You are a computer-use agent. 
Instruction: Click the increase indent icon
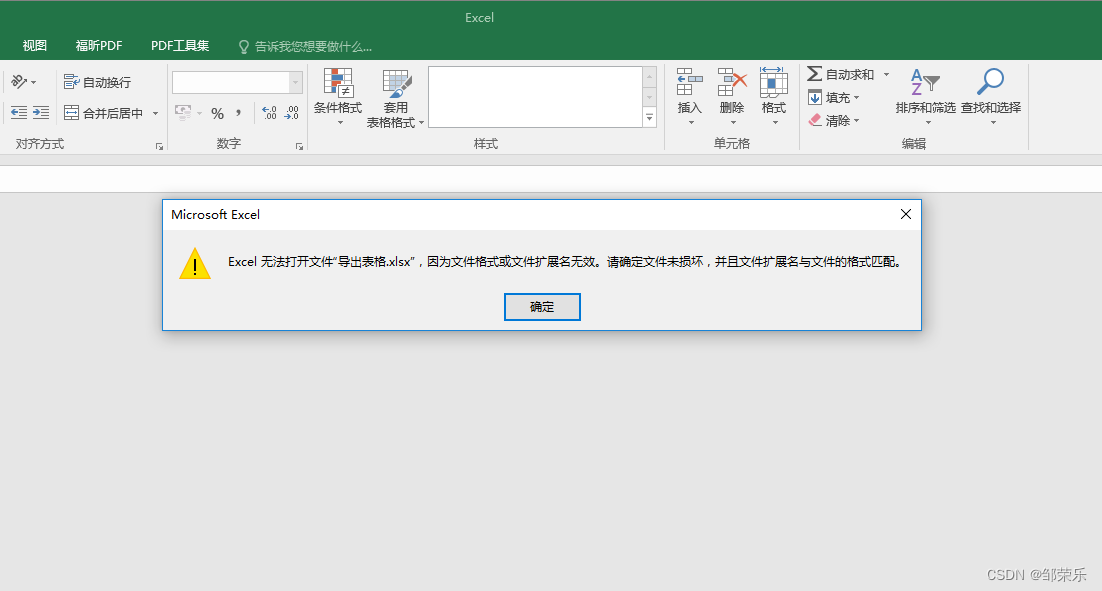click(41, 112)
